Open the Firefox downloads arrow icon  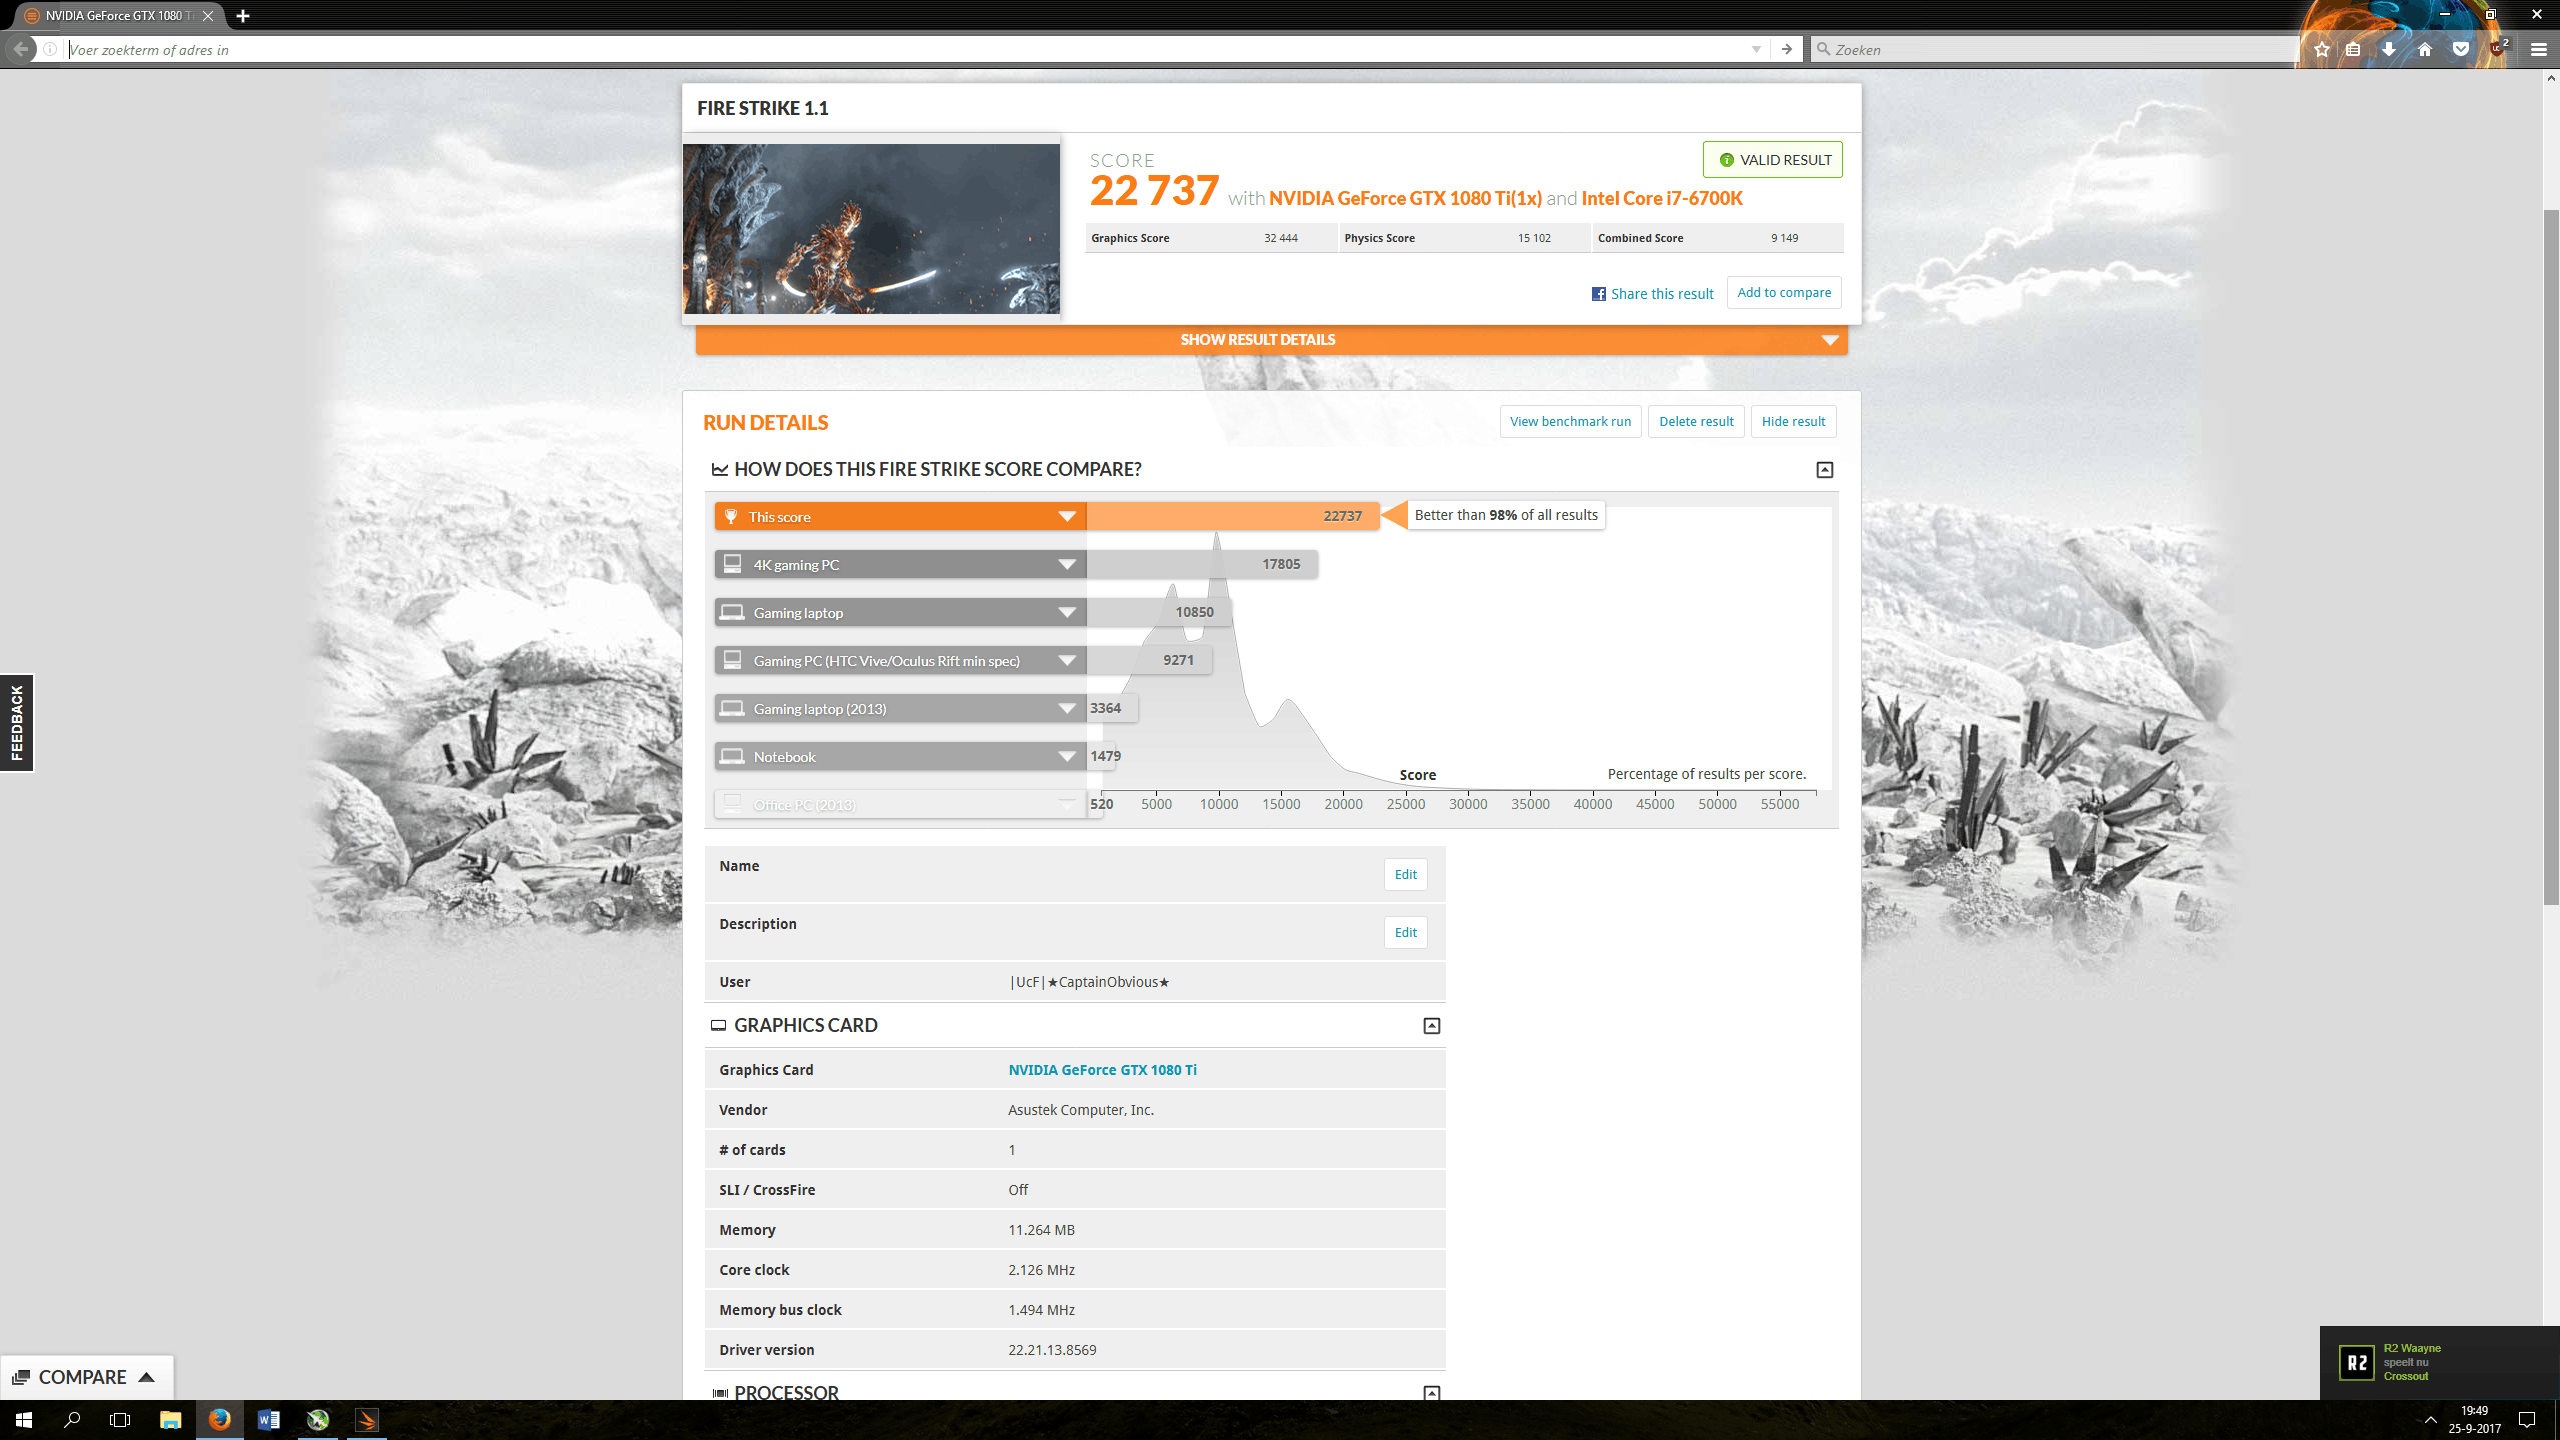(2389, 49)
